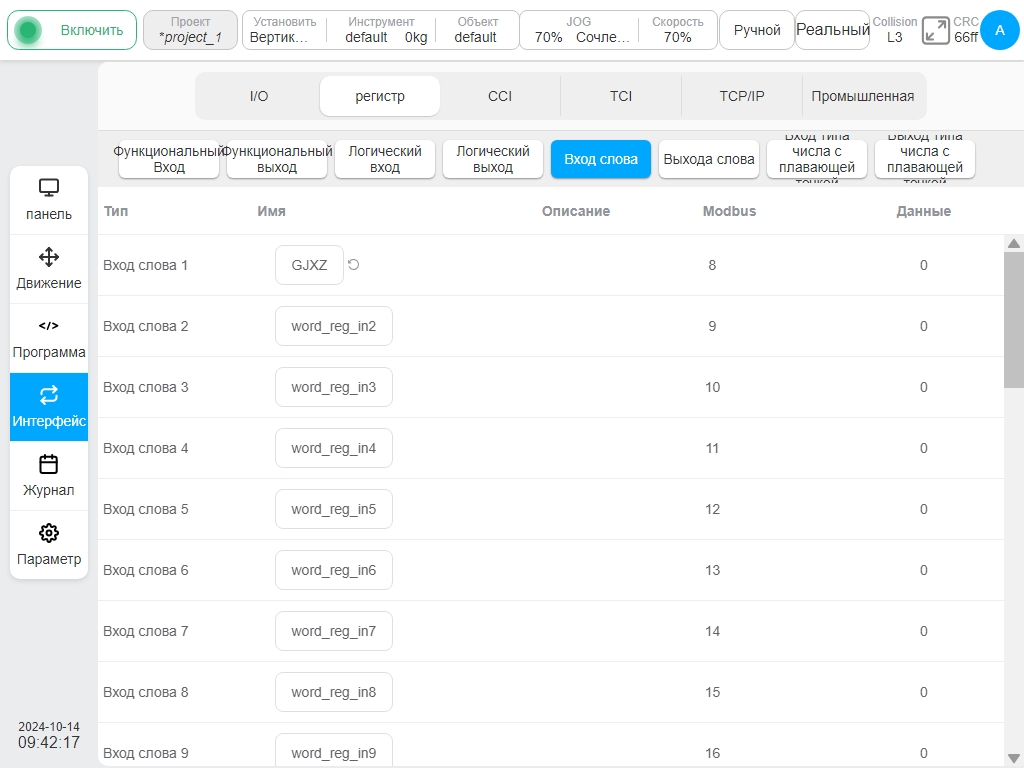Viewport: 1024px width, 768px height.
Task: Click the scrollbar up arrow
Action: (x=1014, y=243)
